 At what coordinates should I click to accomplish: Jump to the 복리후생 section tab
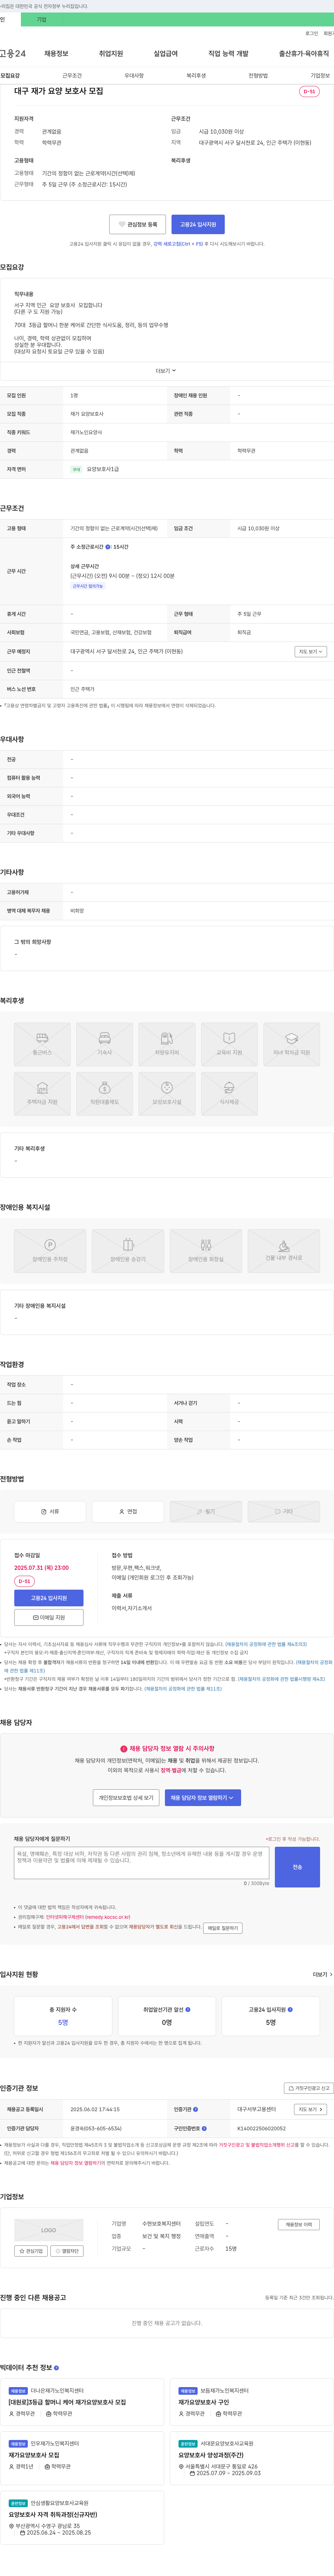tap(196, 76)
